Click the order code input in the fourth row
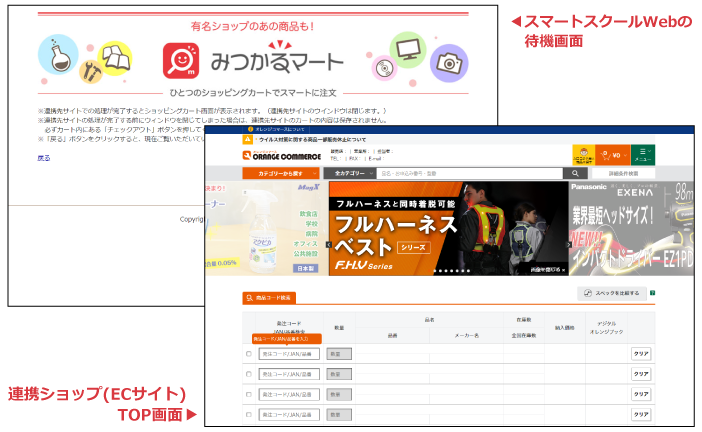 pyautogui.click(x=289, y=415)
